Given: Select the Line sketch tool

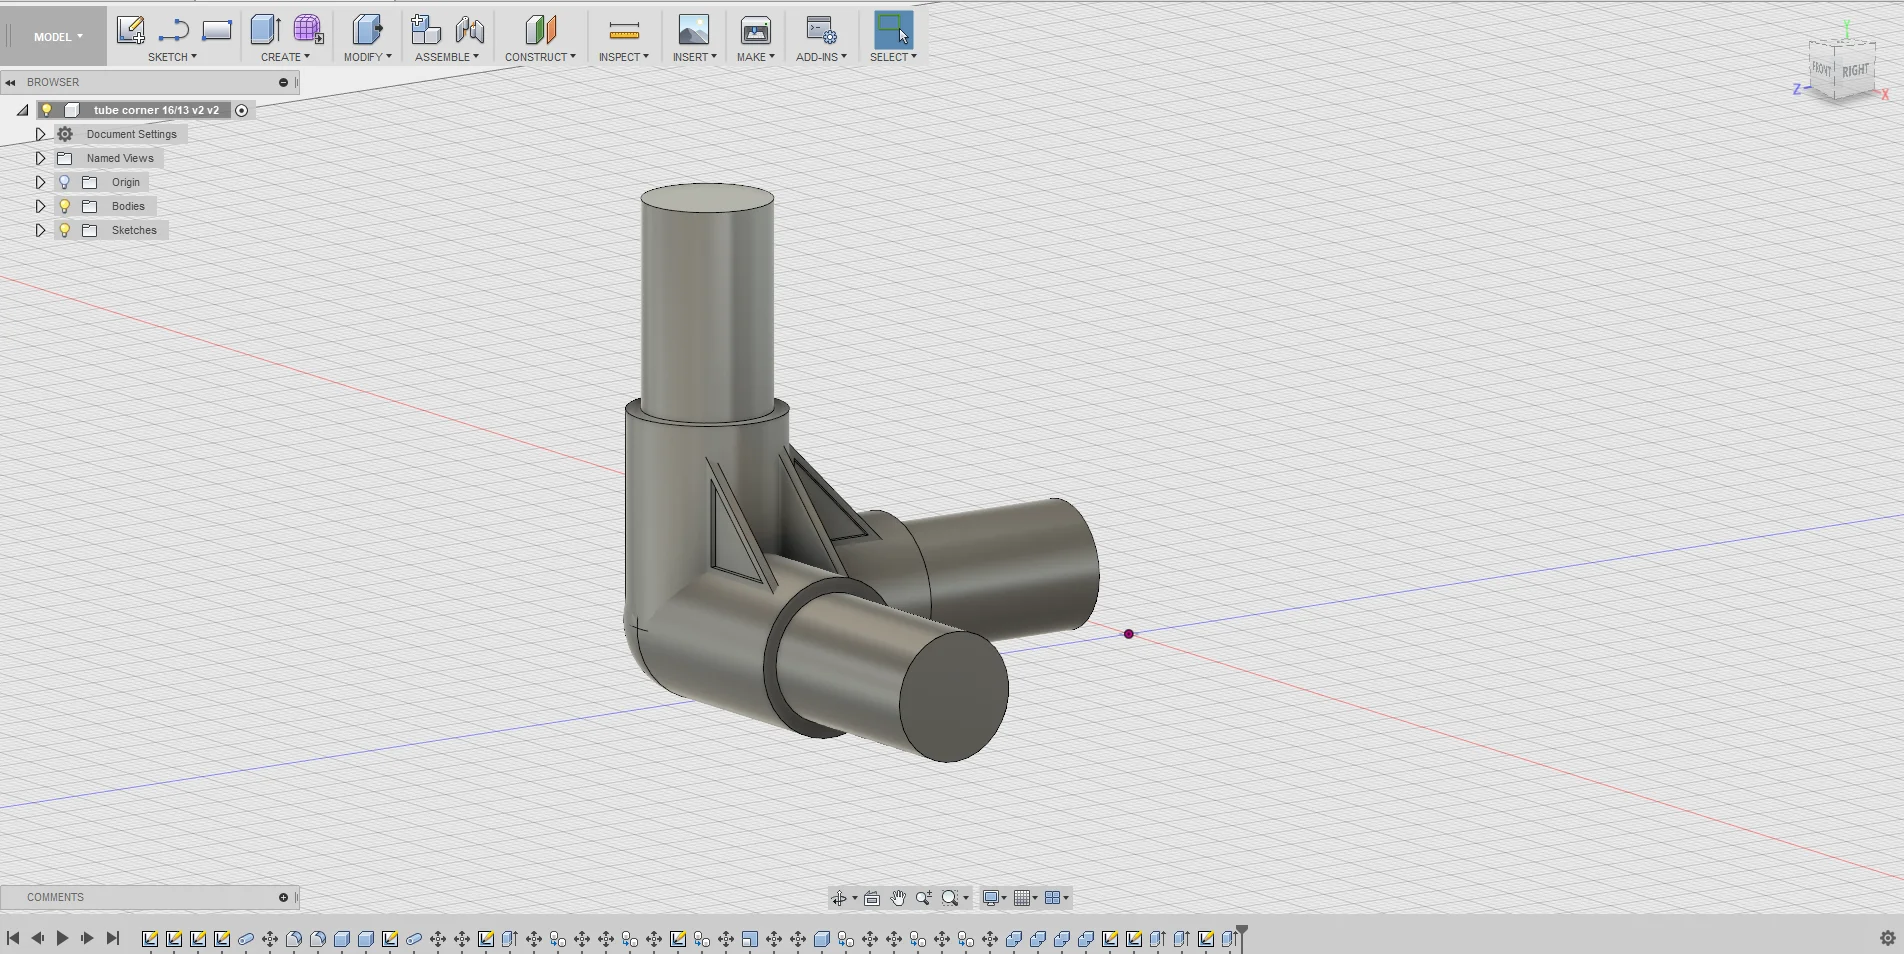Looking at the screenshot, I should tap(174, 30).
